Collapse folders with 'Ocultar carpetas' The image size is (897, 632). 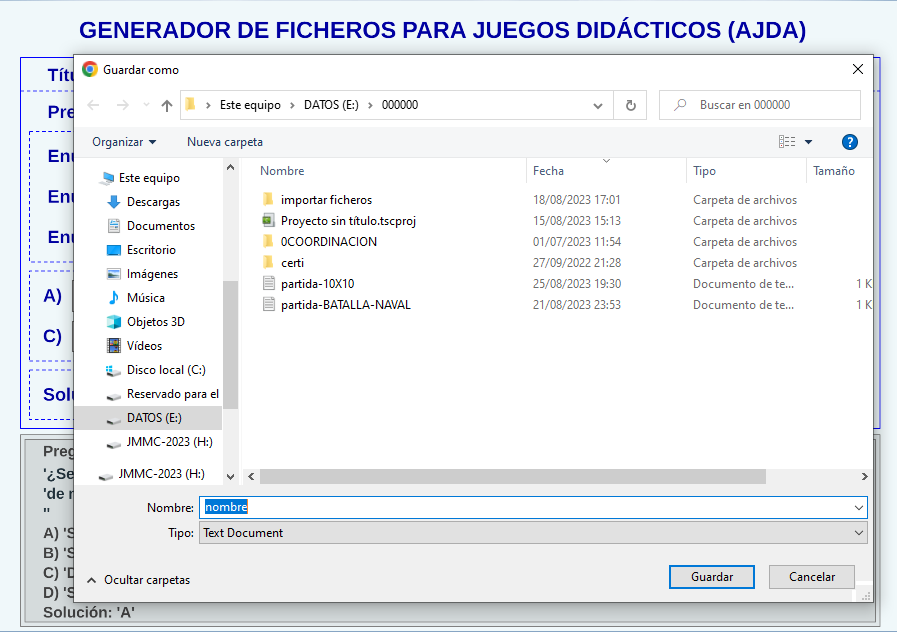coord(138,580)
